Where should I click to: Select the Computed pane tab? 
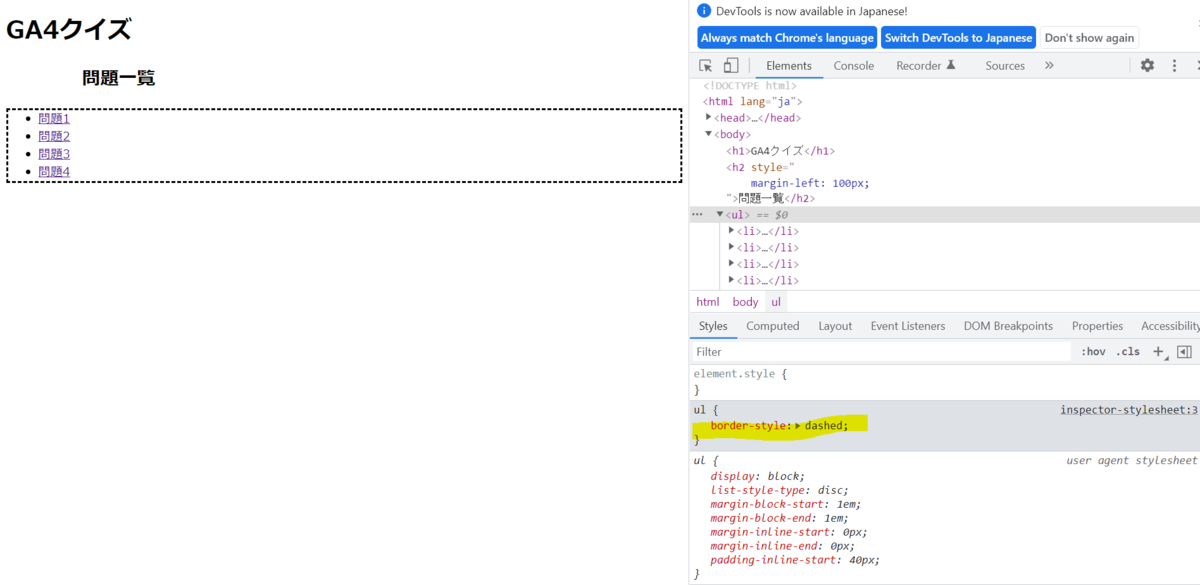pyautogui.click(x=773, y=326)
